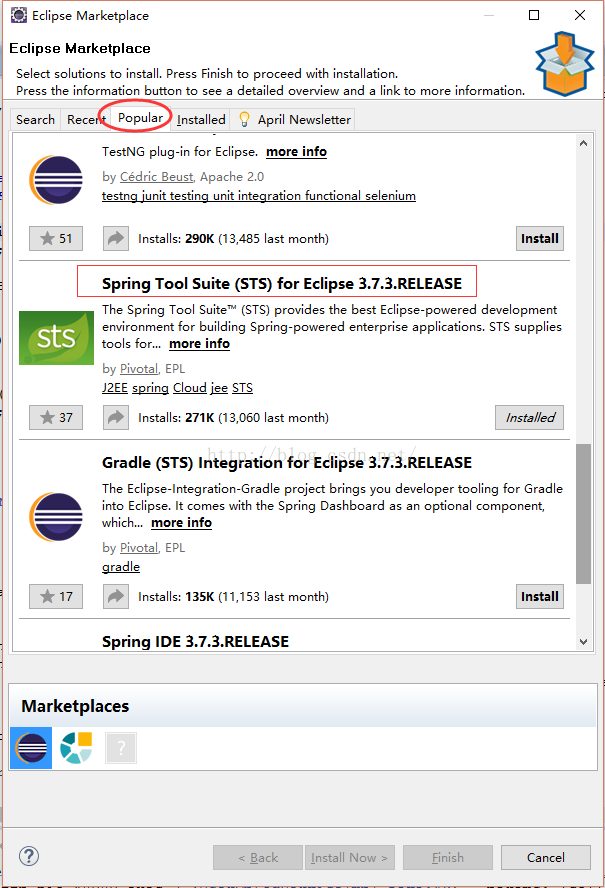The height and width of the screenshot is (888, 605).
Task: Open more info for Gradle Integration
Action: (x=181, y=523)
